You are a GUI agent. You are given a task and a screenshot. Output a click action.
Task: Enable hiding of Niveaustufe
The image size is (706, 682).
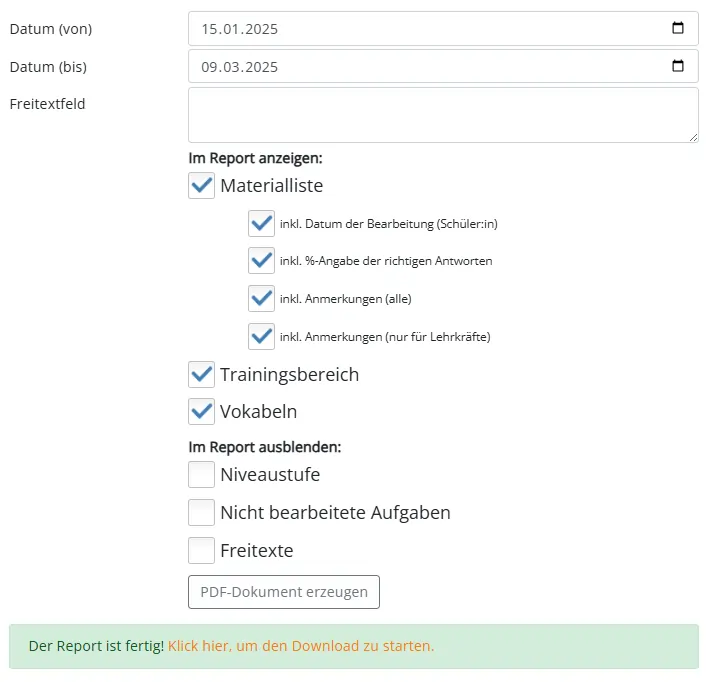[x=202, y=475]
